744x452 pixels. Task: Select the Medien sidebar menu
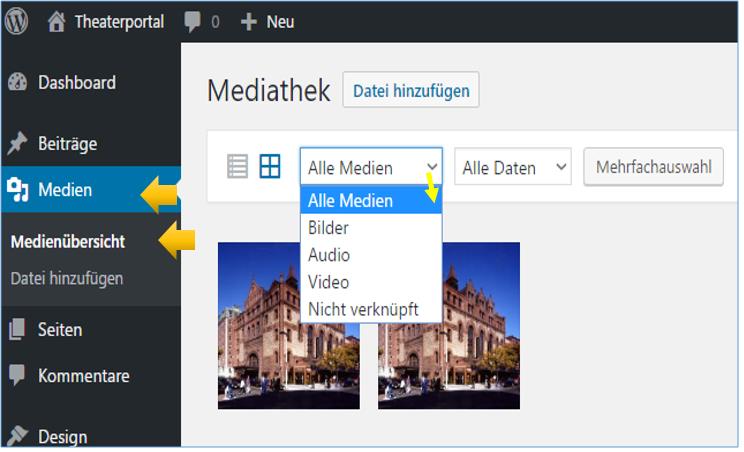[x=65, y=190]
